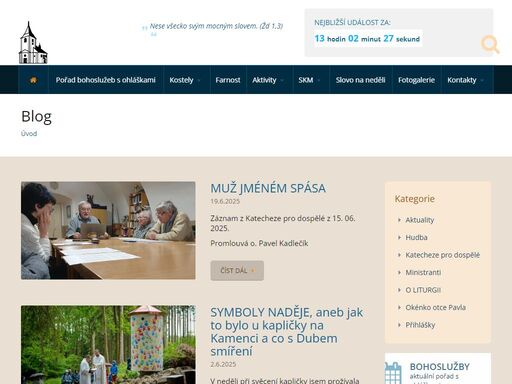Open the Fotogalerie menu item

click(x=416, y=80)
